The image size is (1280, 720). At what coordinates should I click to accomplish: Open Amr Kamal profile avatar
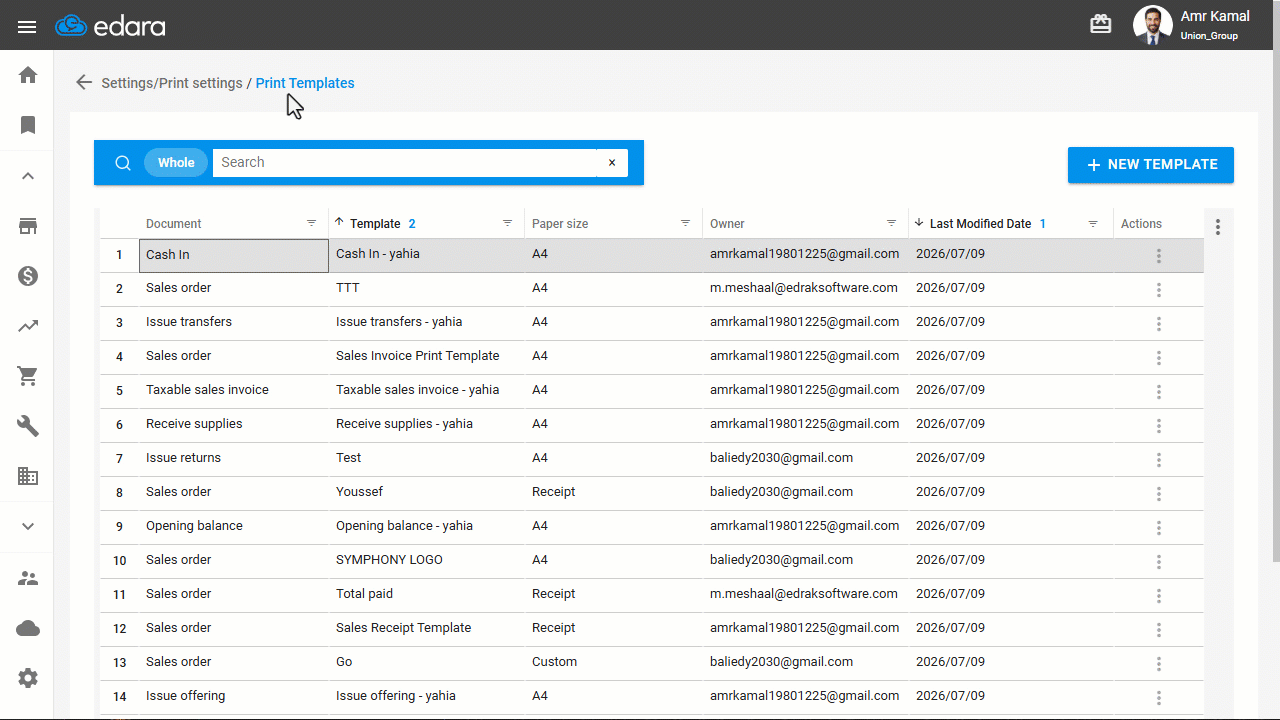point(1152,25)
